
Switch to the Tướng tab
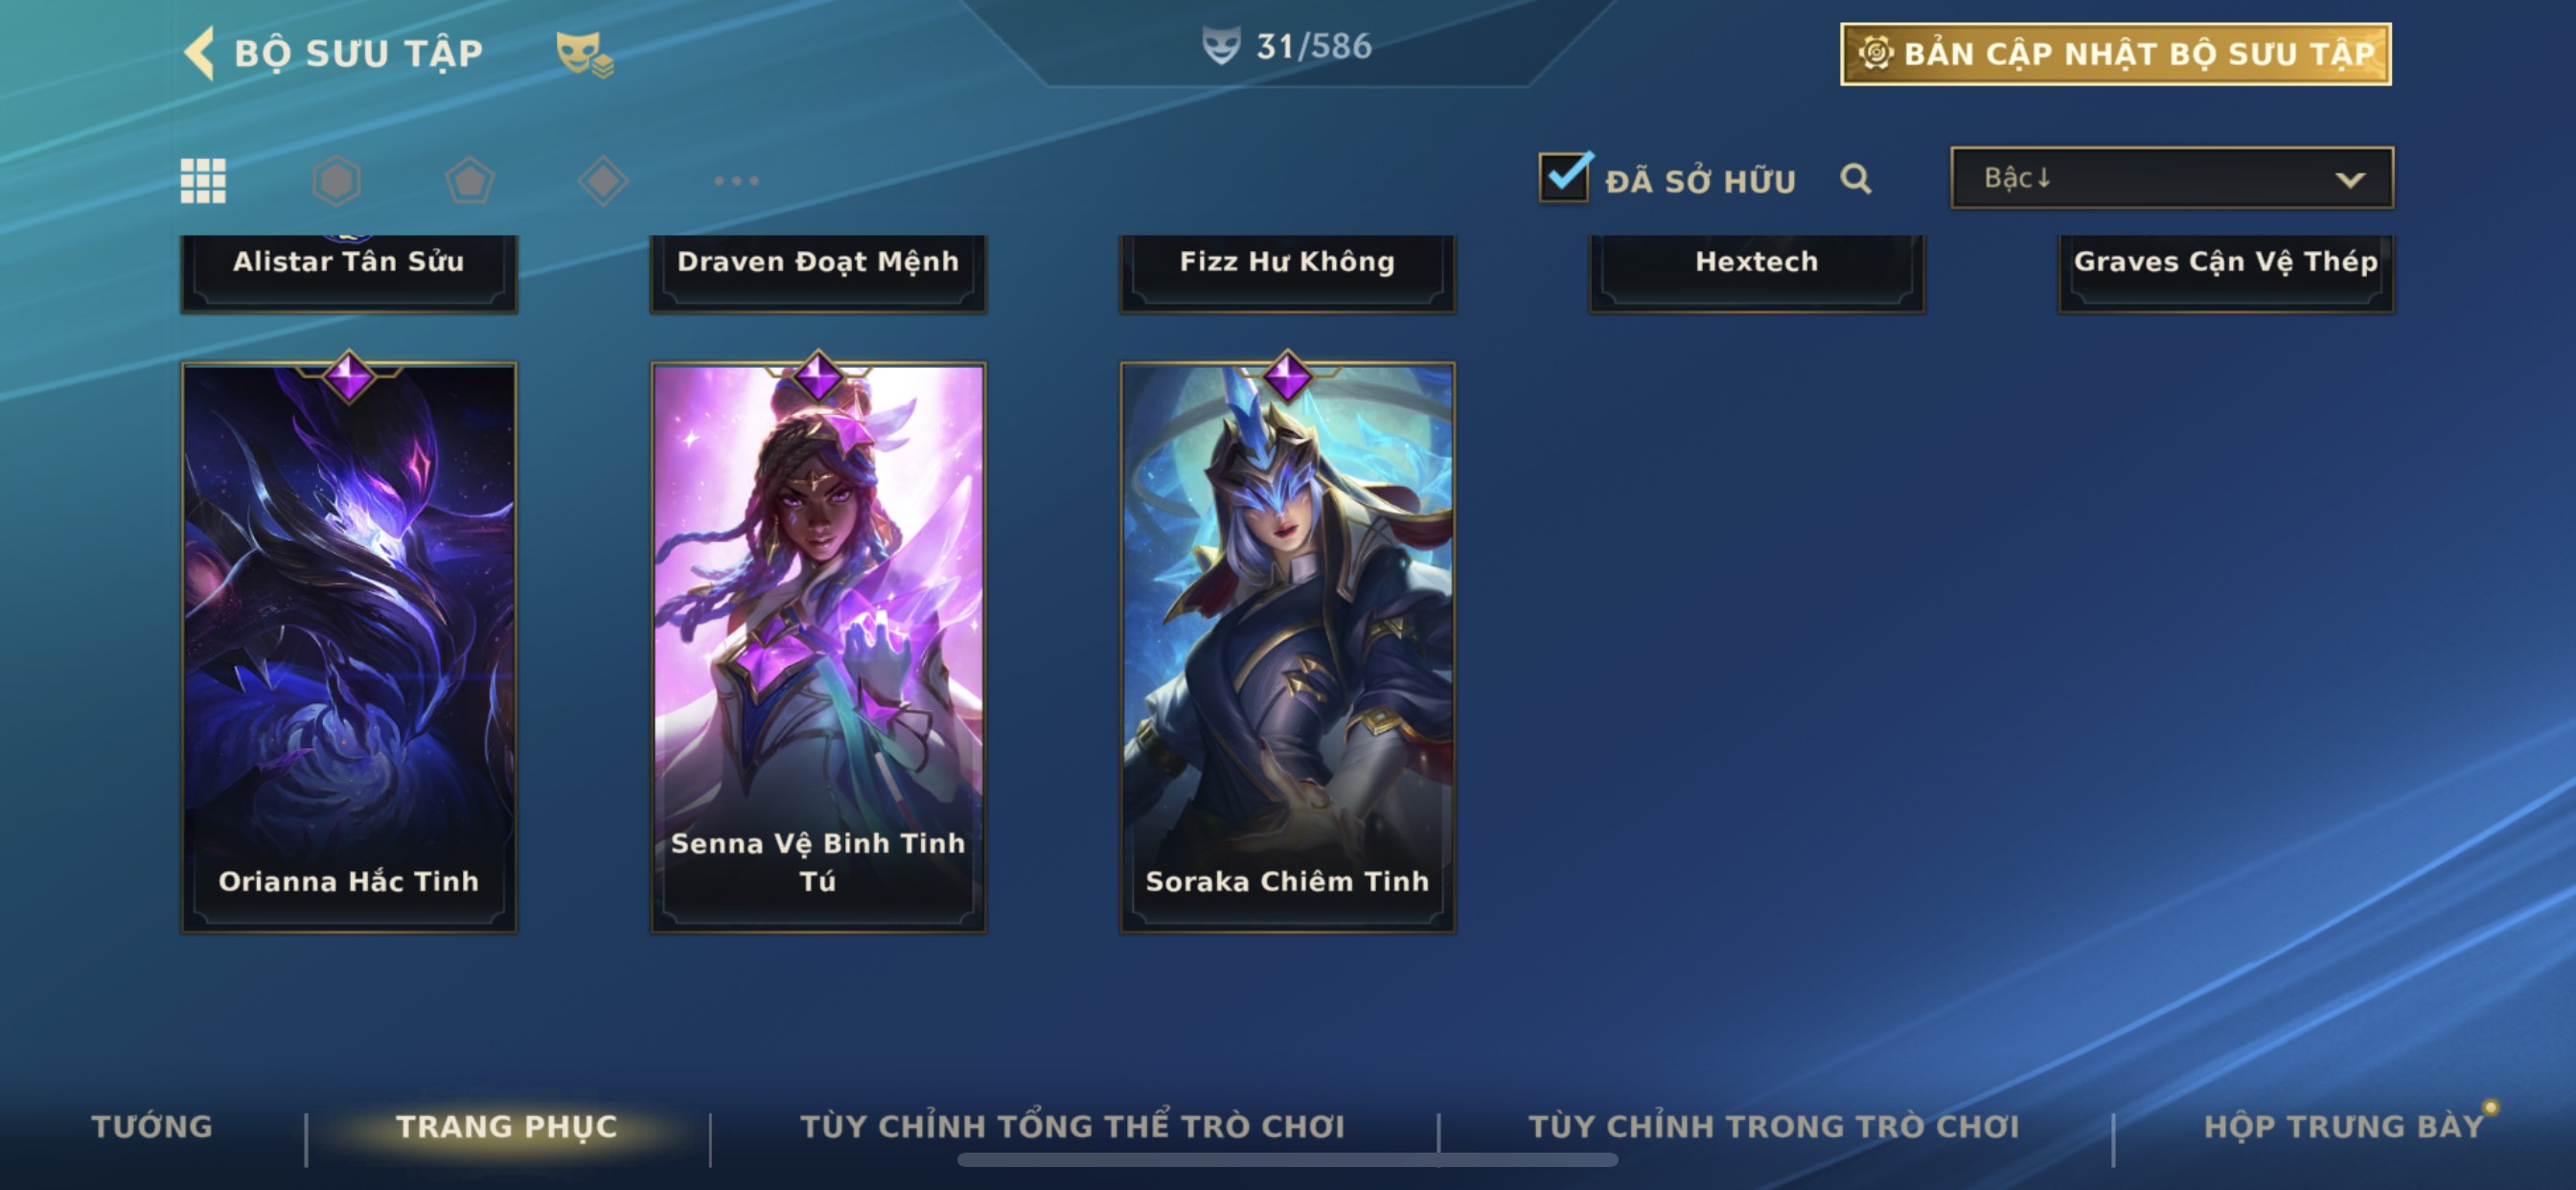pos(152,1127)
